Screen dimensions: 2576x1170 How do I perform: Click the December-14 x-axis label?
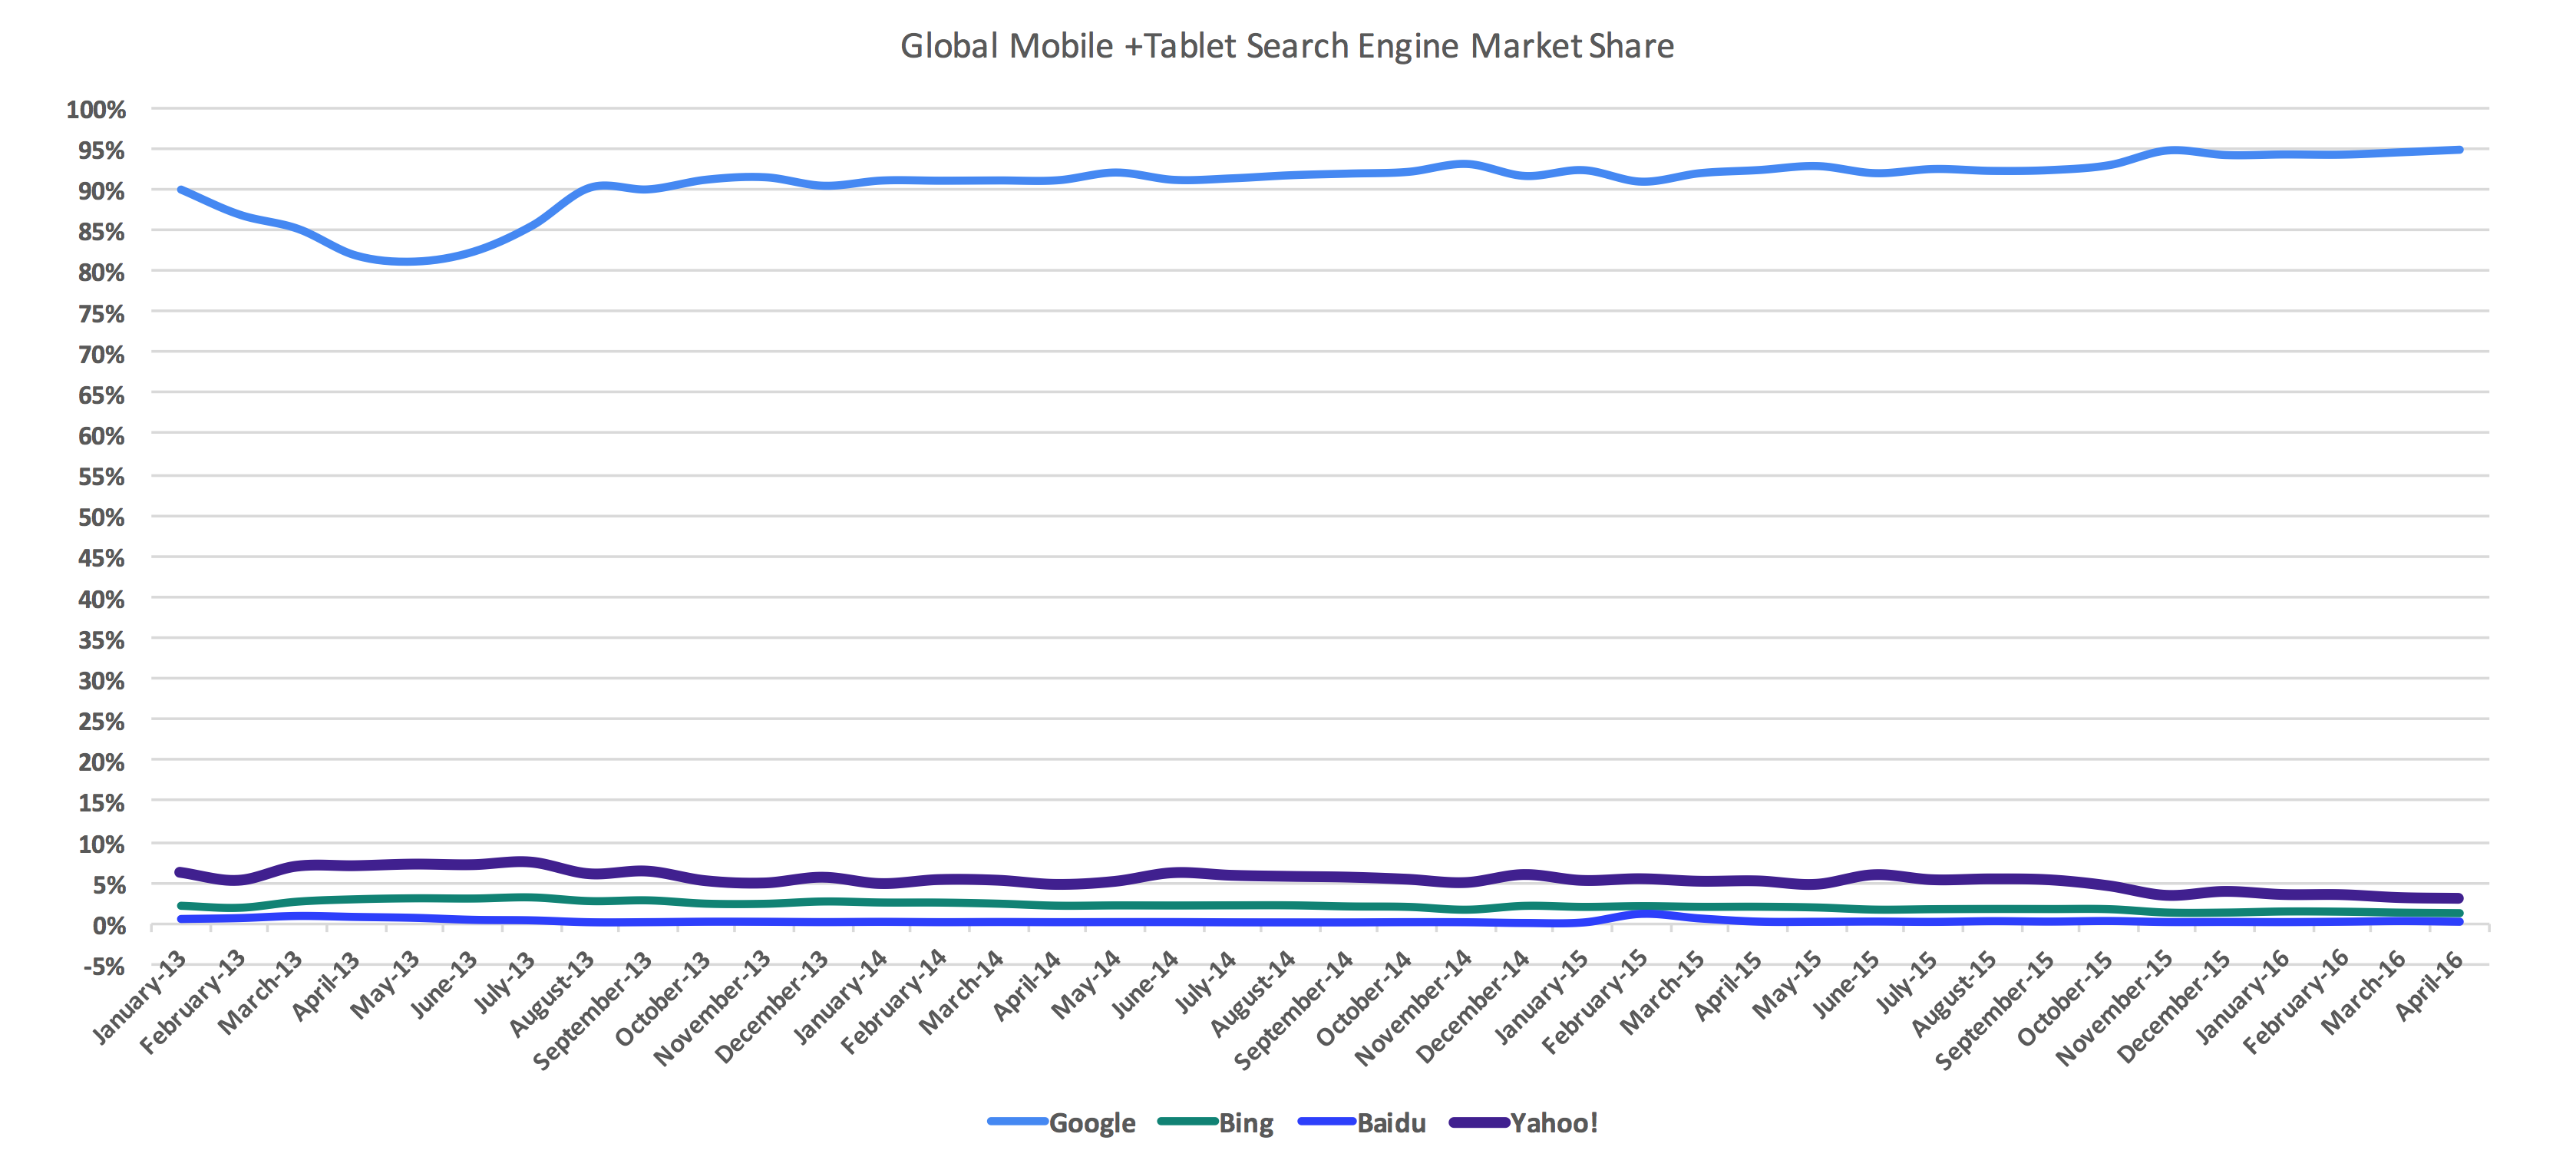coord(1473,1006)
